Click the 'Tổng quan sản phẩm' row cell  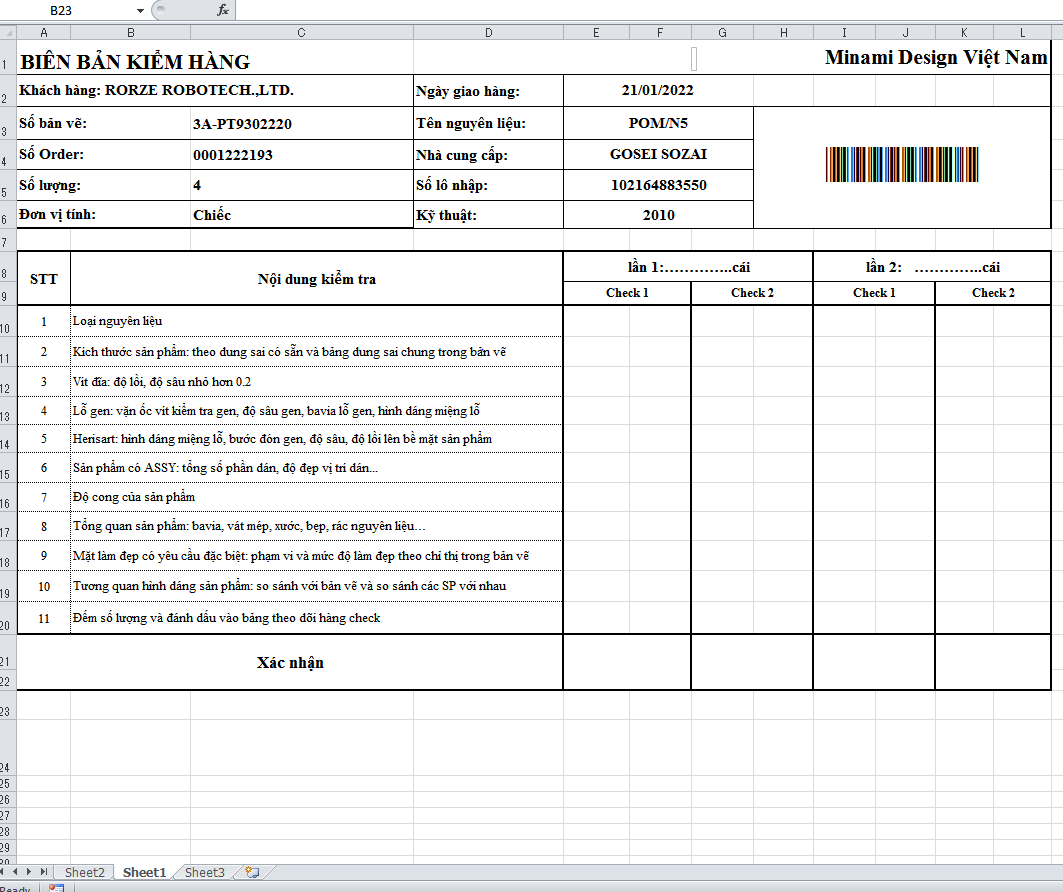point(317,526)
